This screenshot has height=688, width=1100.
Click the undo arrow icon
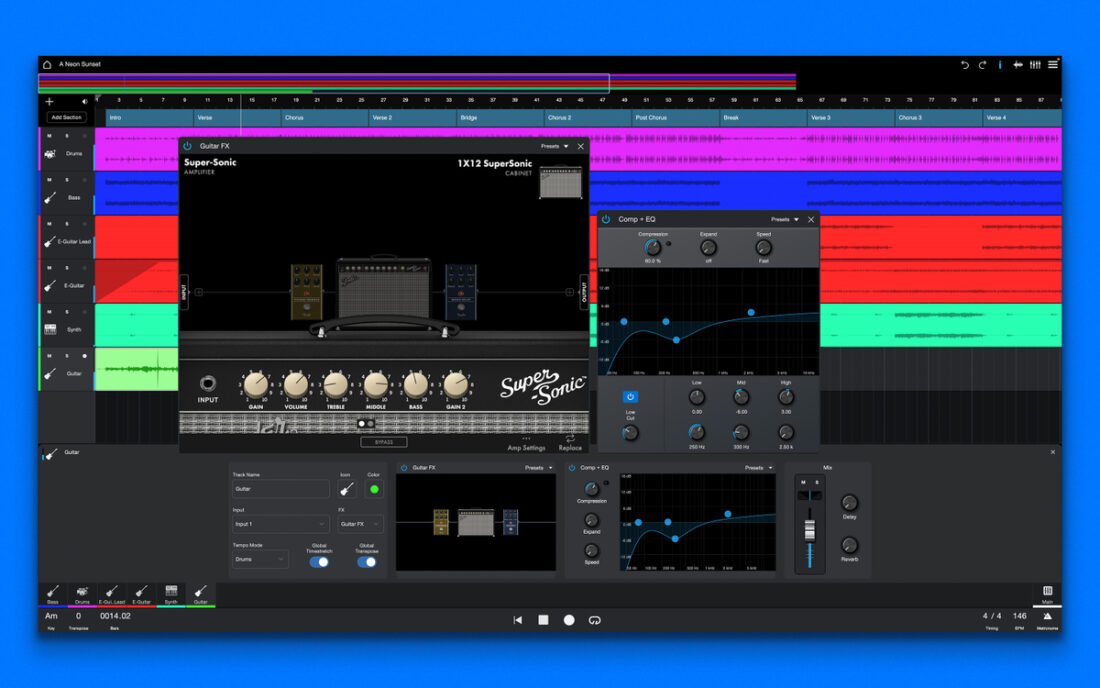point(965,65)
